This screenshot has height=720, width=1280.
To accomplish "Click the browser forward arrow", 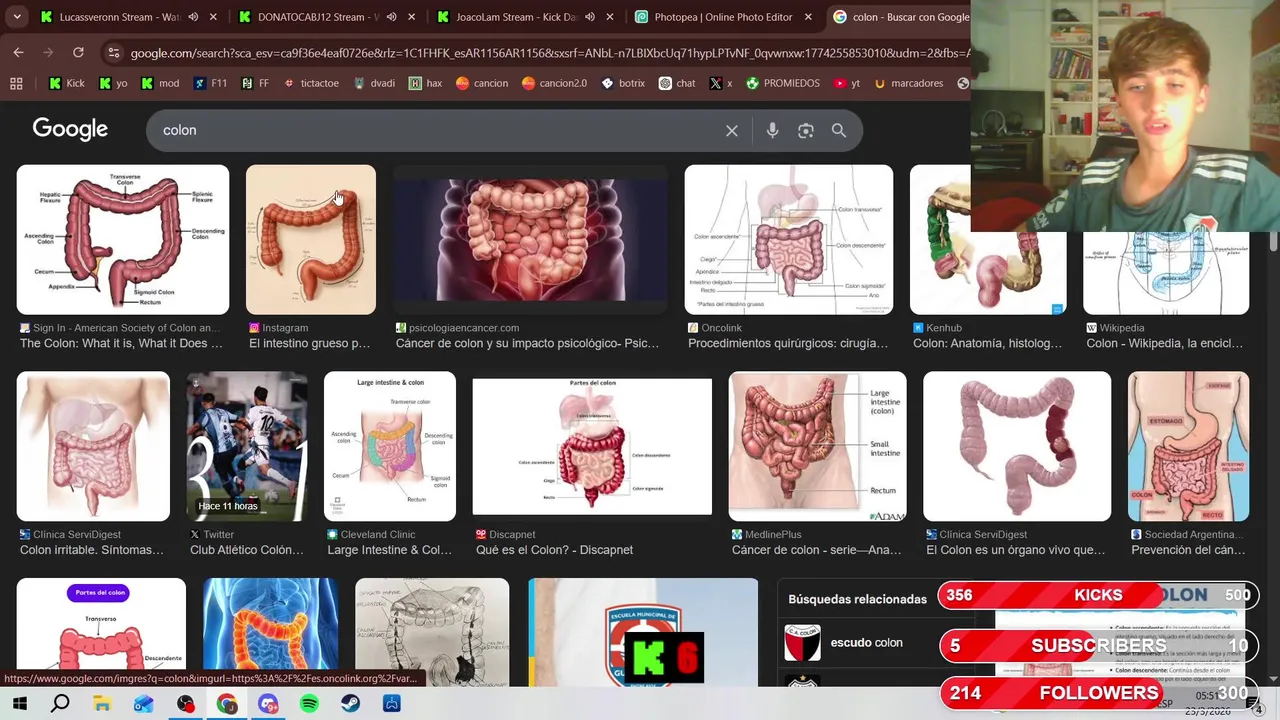I will tap(48, 52).
